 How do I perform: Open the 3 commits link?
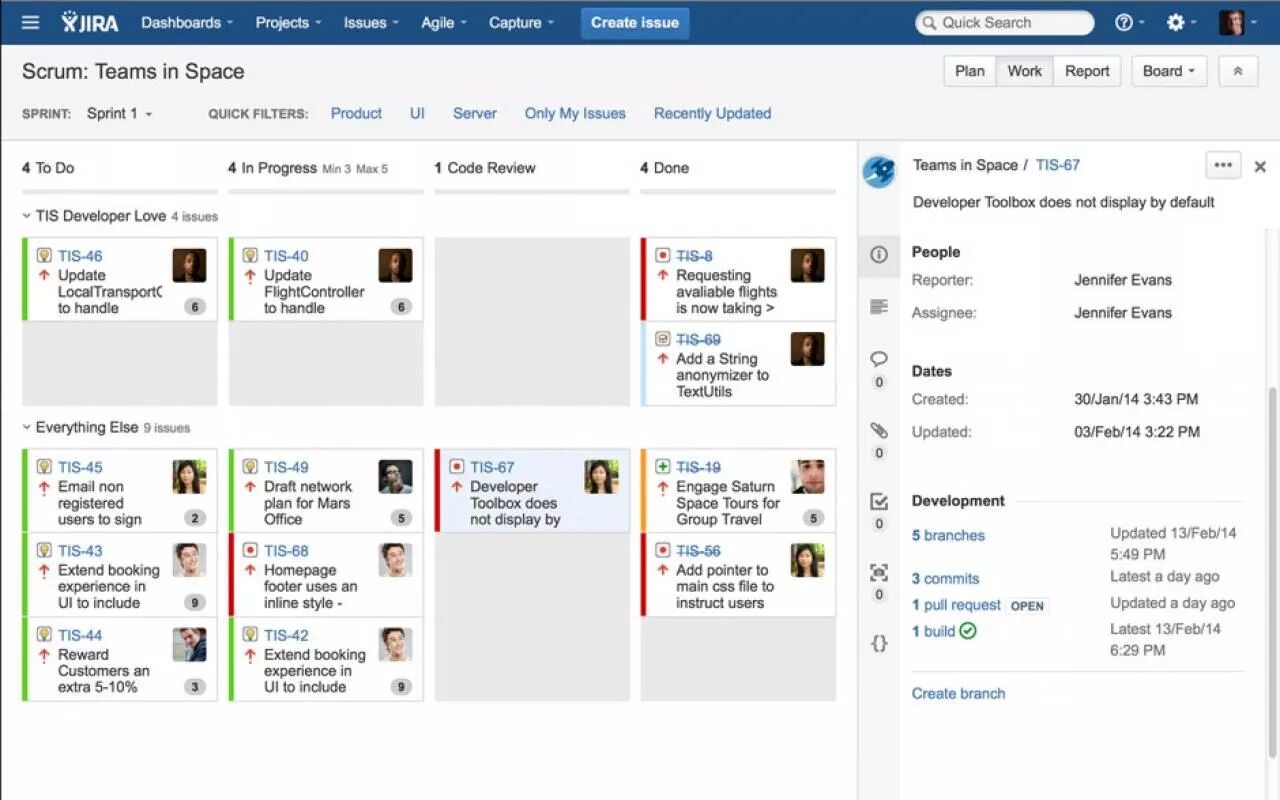coord(945,578)
